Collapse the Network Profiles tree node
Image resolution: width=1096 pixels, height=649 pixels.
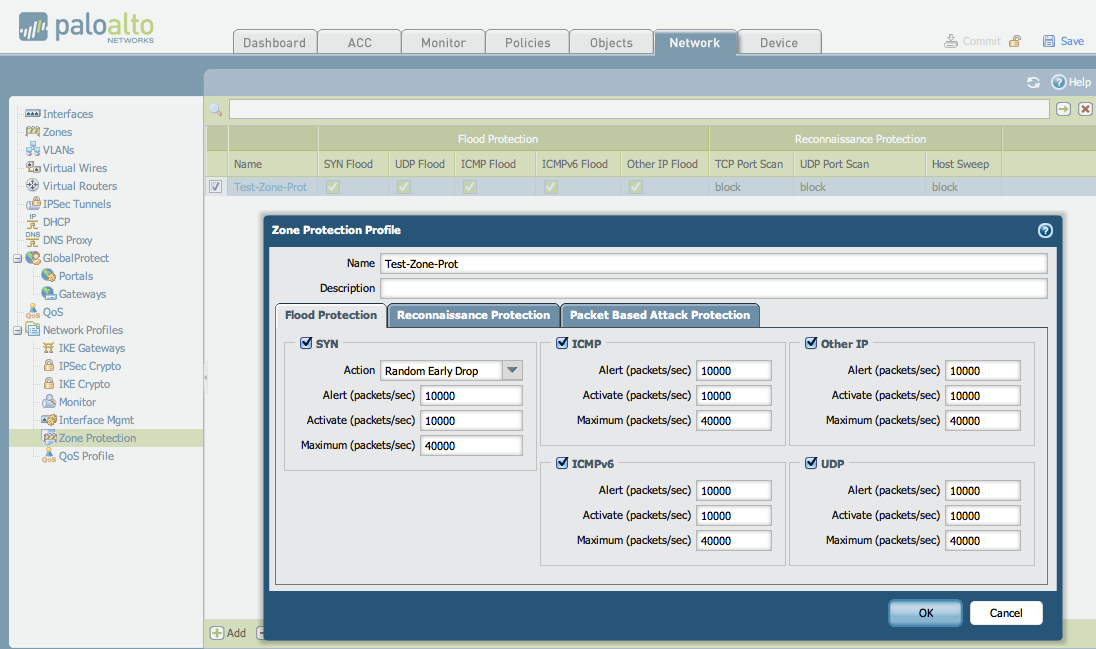17,330
